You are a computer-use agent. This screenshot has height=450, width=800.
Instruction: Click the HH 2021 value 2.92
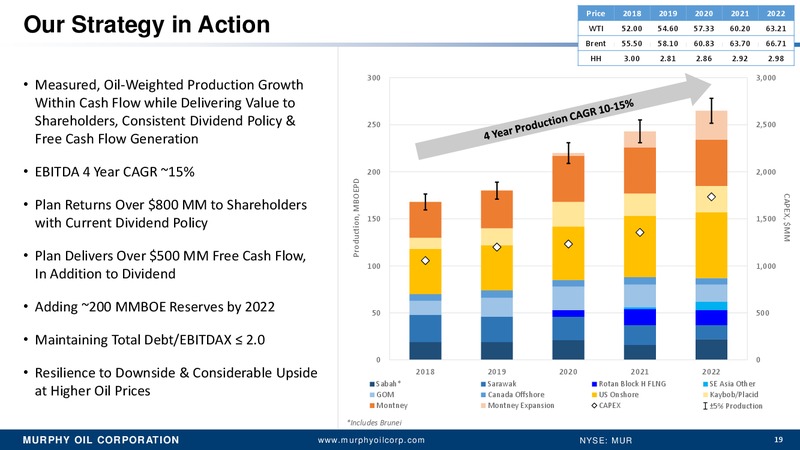pos(739,58)
